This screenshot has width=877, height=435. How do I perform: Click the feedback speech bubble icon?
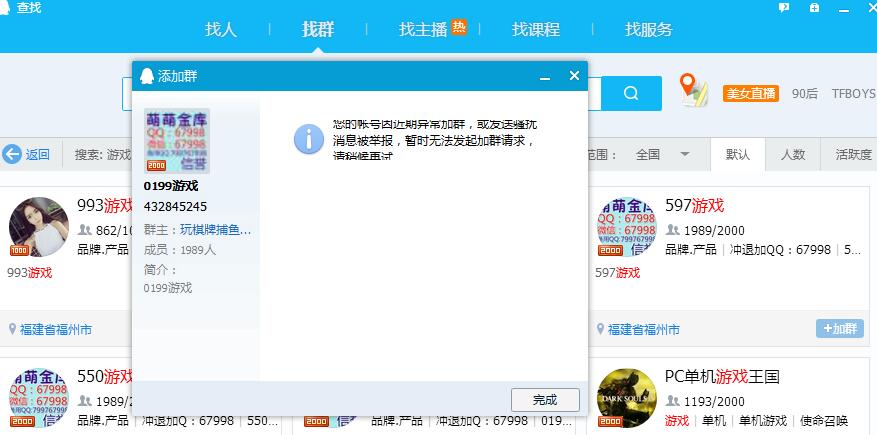pos(785,8)
